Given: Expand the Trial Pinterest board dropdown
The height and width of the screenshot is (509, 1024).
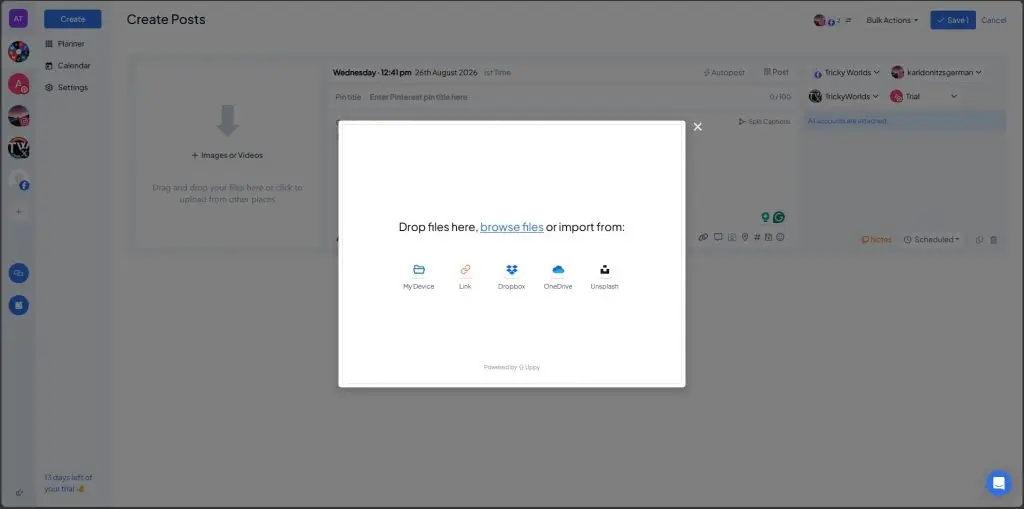Looking at the screenshot, I should coord(923,96).
